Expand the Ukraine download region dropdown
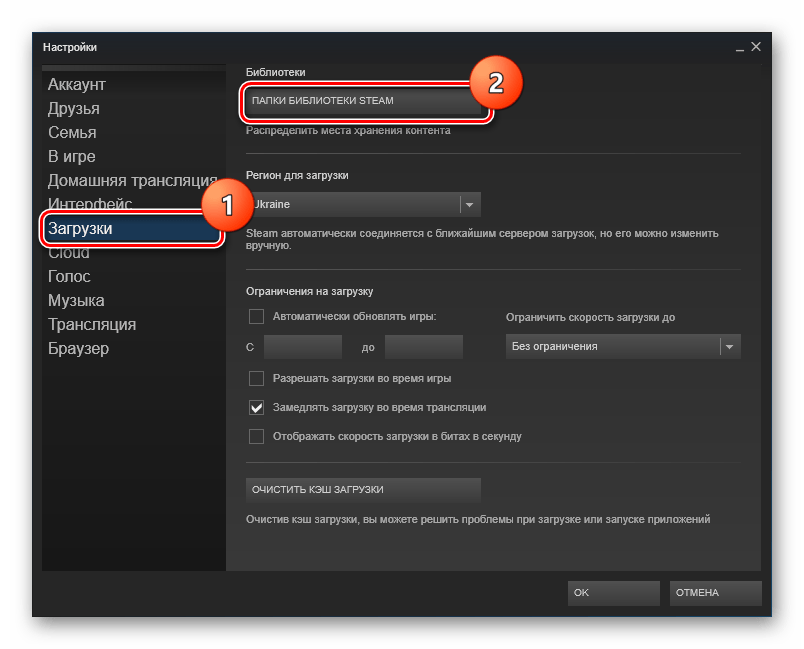804x649 pixels. pyautogui.click(x=364, y=204)
